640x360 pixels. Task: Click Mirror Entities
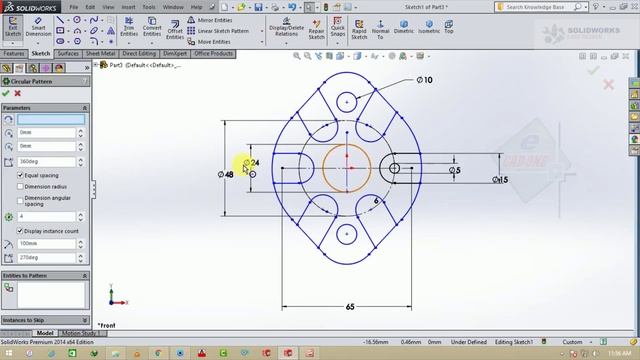point(210,20)
